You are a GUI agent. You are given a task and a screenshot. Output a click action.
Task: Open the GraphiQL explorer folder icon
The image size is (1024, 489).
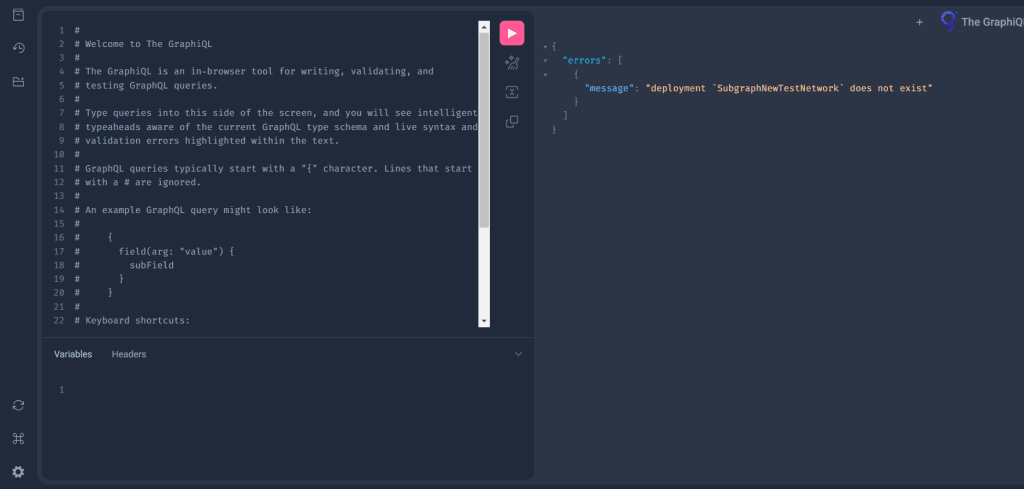(x=18, y=82)
